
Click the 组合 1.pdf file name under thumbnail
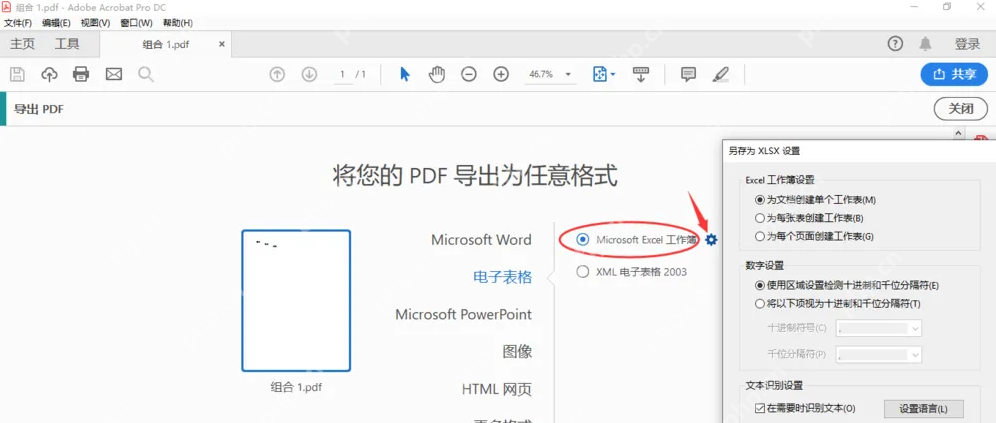point(296,386)
